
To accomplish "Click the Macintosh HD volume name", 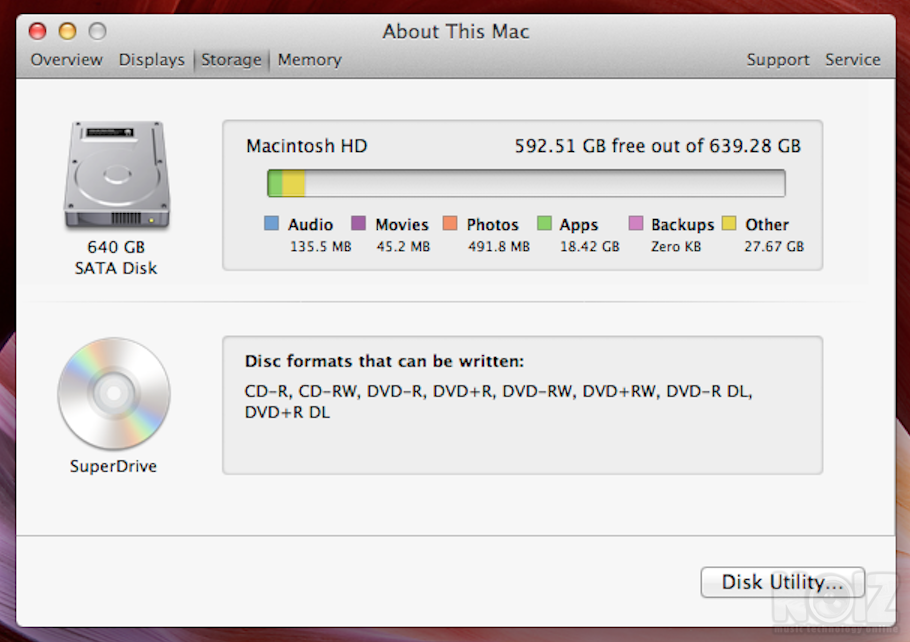I will (306, 146).
